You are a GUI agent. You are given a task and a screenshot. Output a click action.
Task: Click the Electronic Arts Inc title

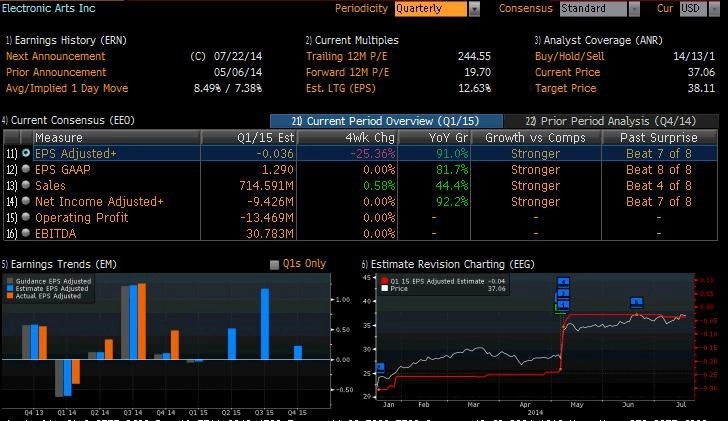click(x=48, y=8)
